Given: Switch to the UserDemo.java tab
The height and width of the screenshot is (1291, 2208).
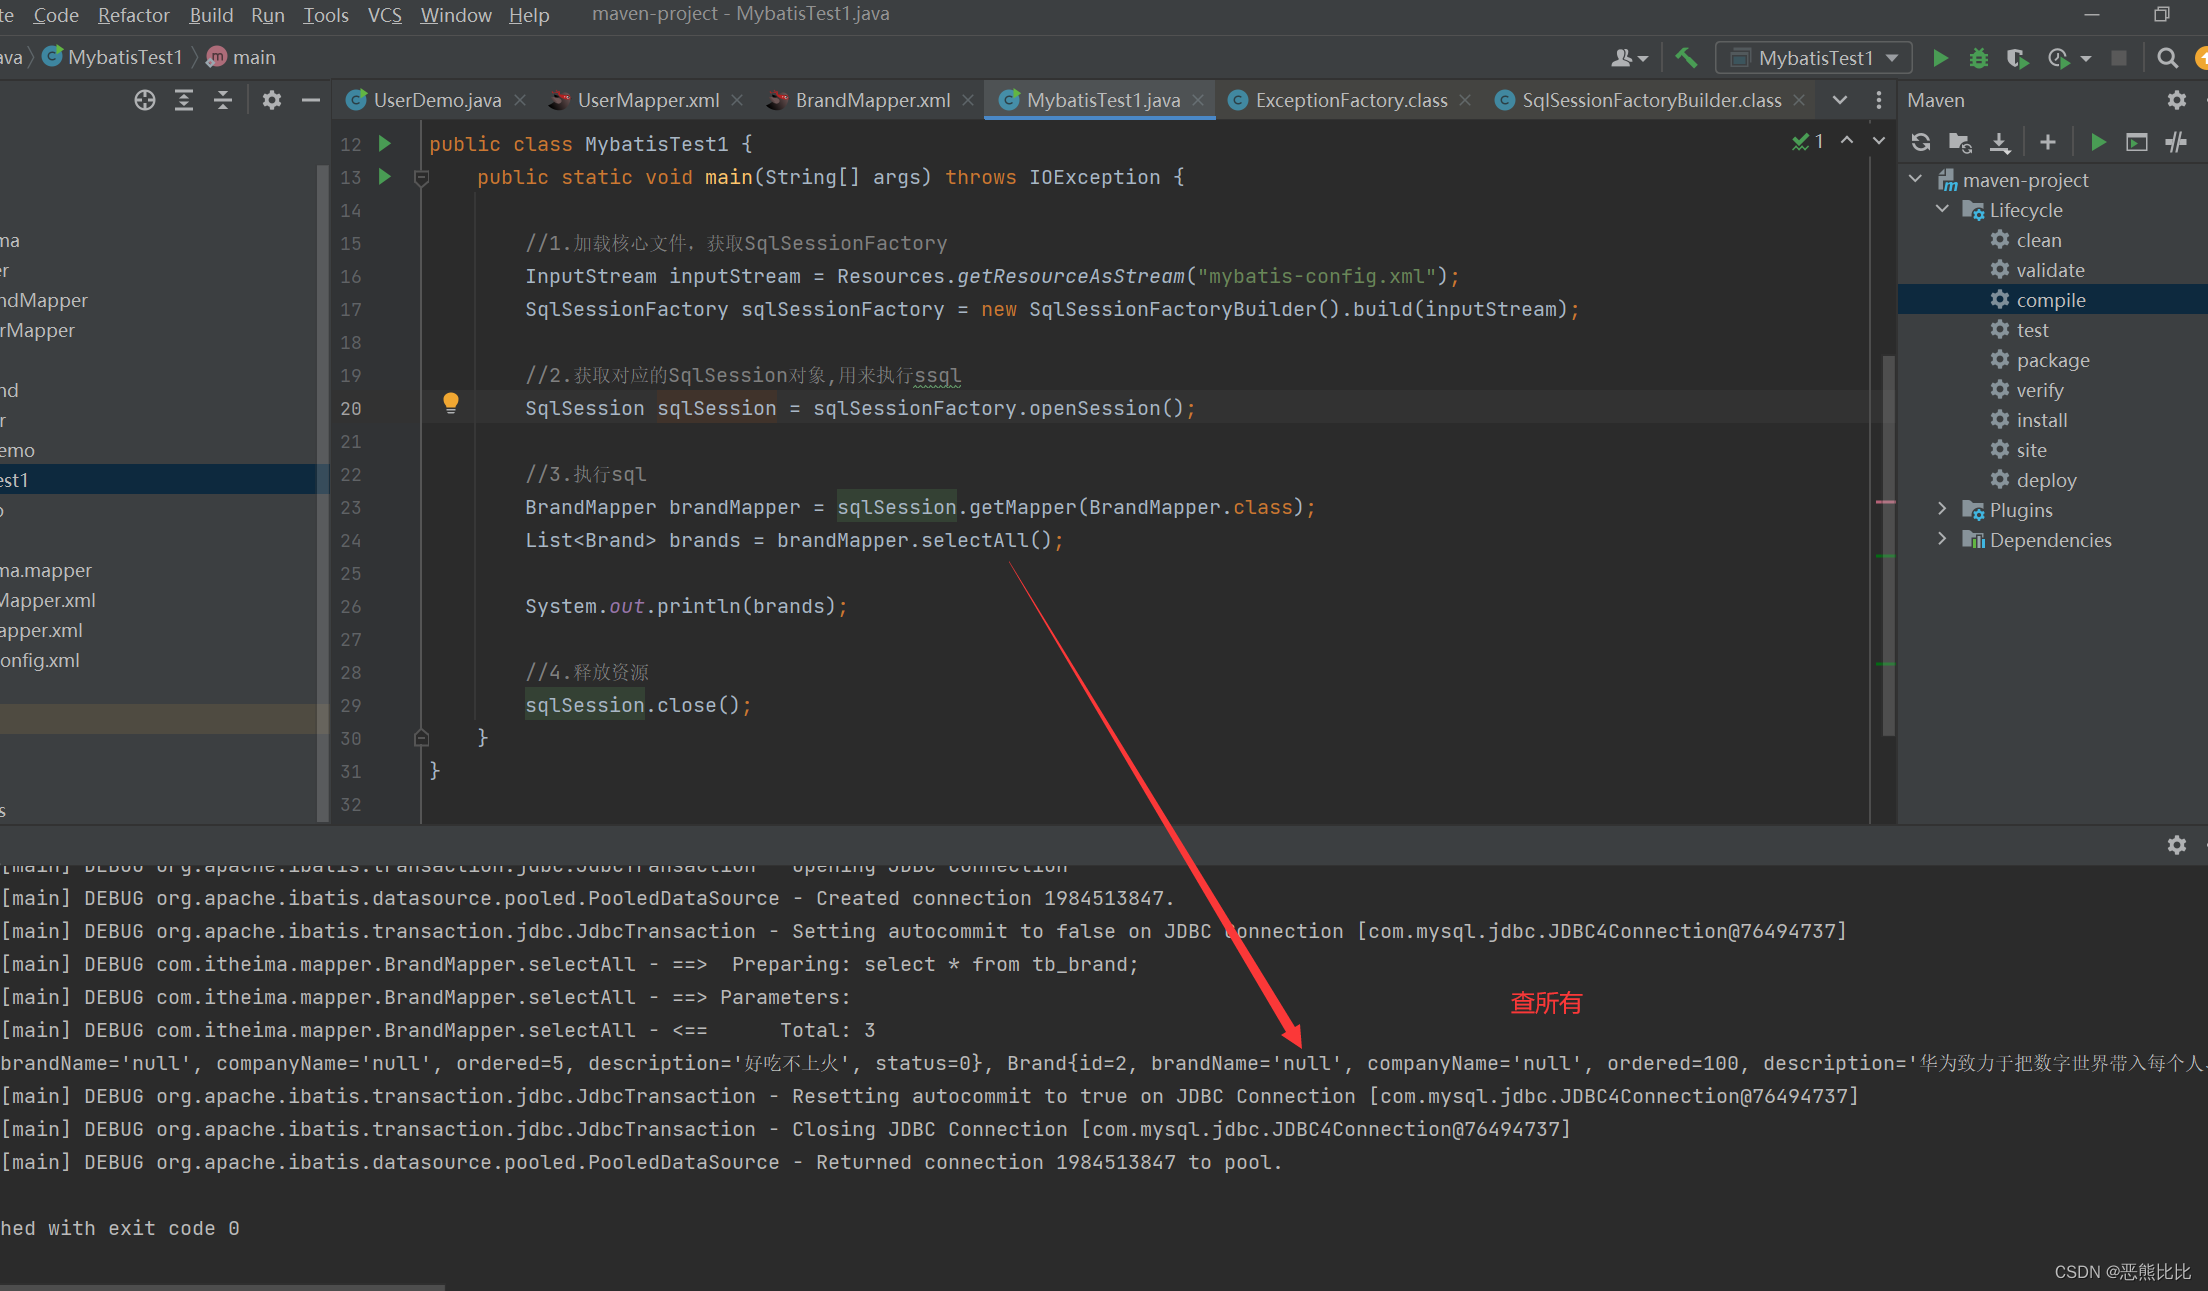Looking at the screenshot, I should click(438, 100).
